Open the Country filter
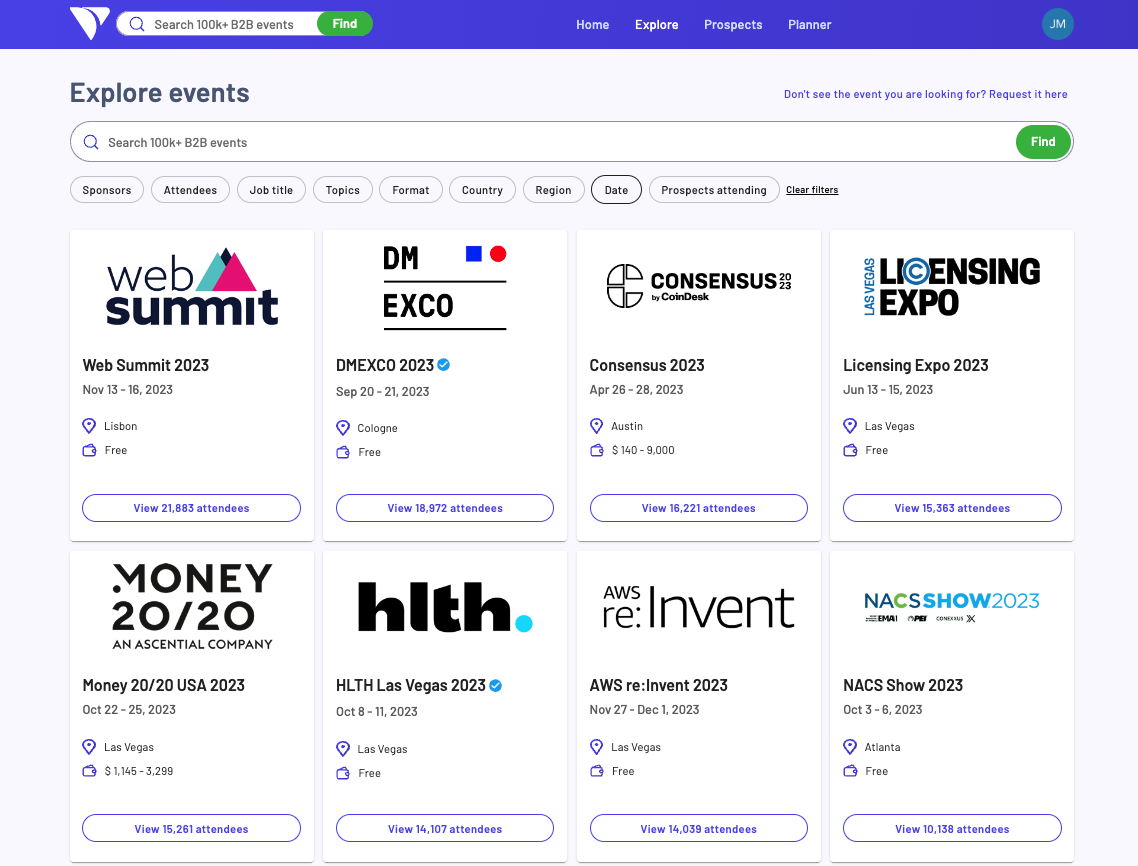The image size is (1138, 866). (x=482, y=189)
